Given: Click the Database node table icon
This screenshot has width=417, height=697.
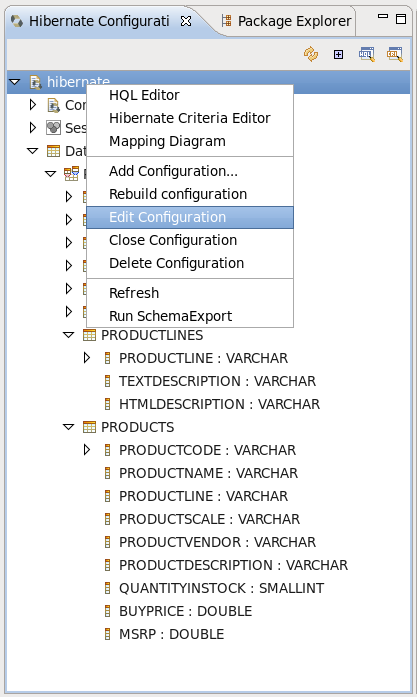Looking at the screenshot, I should coord(53,151).
